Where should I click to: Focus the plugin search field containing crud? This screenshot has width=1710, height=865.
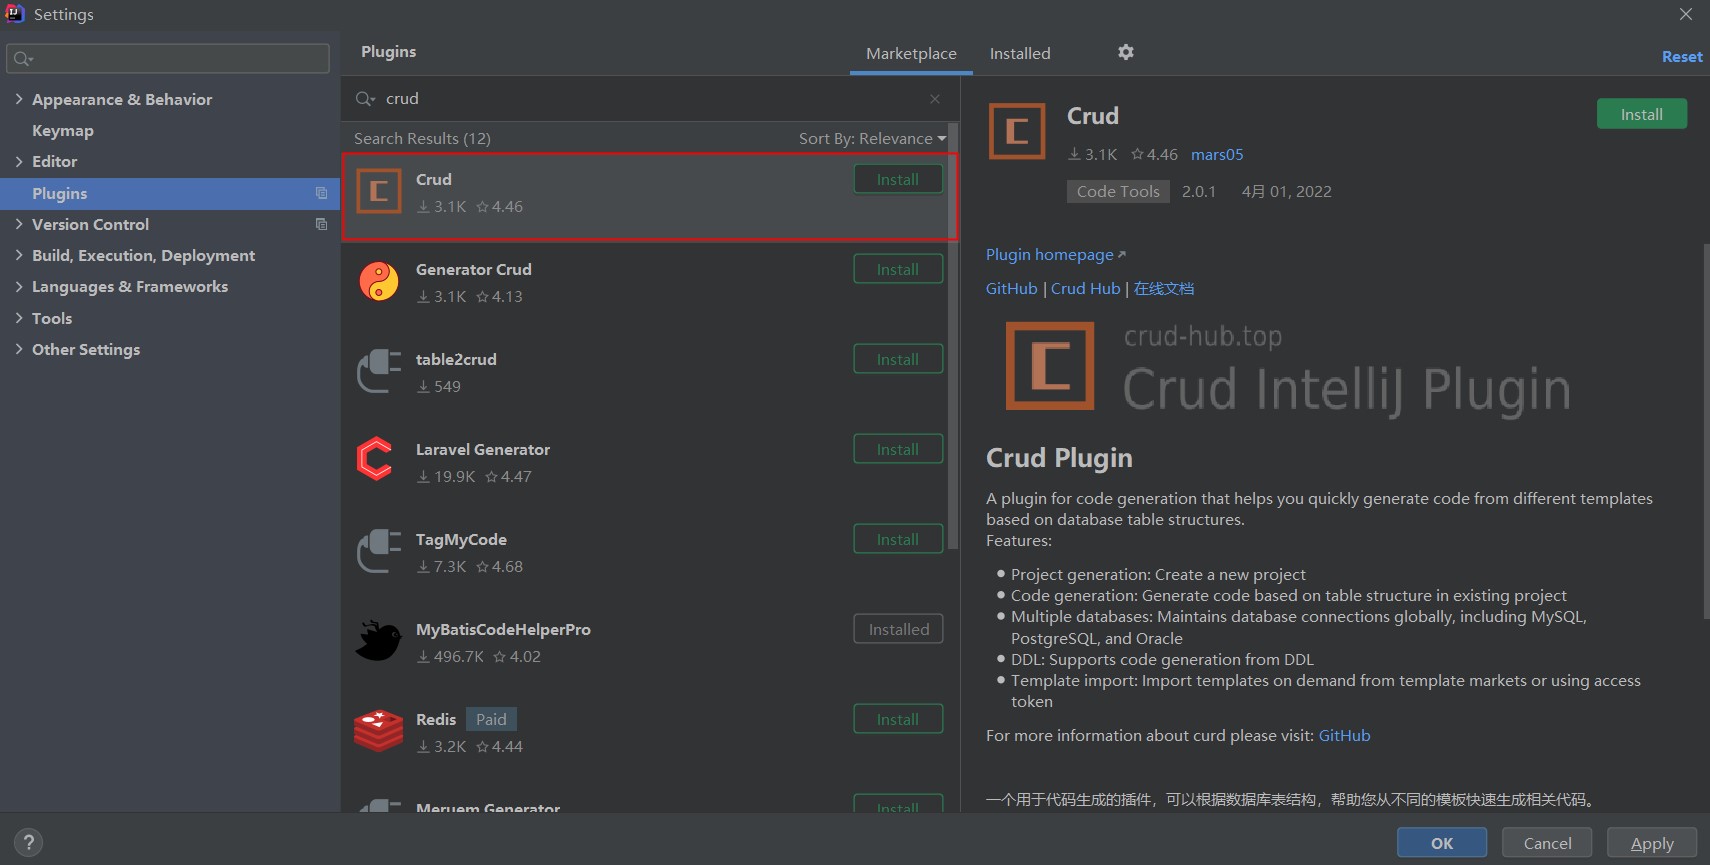coord(650,99)
